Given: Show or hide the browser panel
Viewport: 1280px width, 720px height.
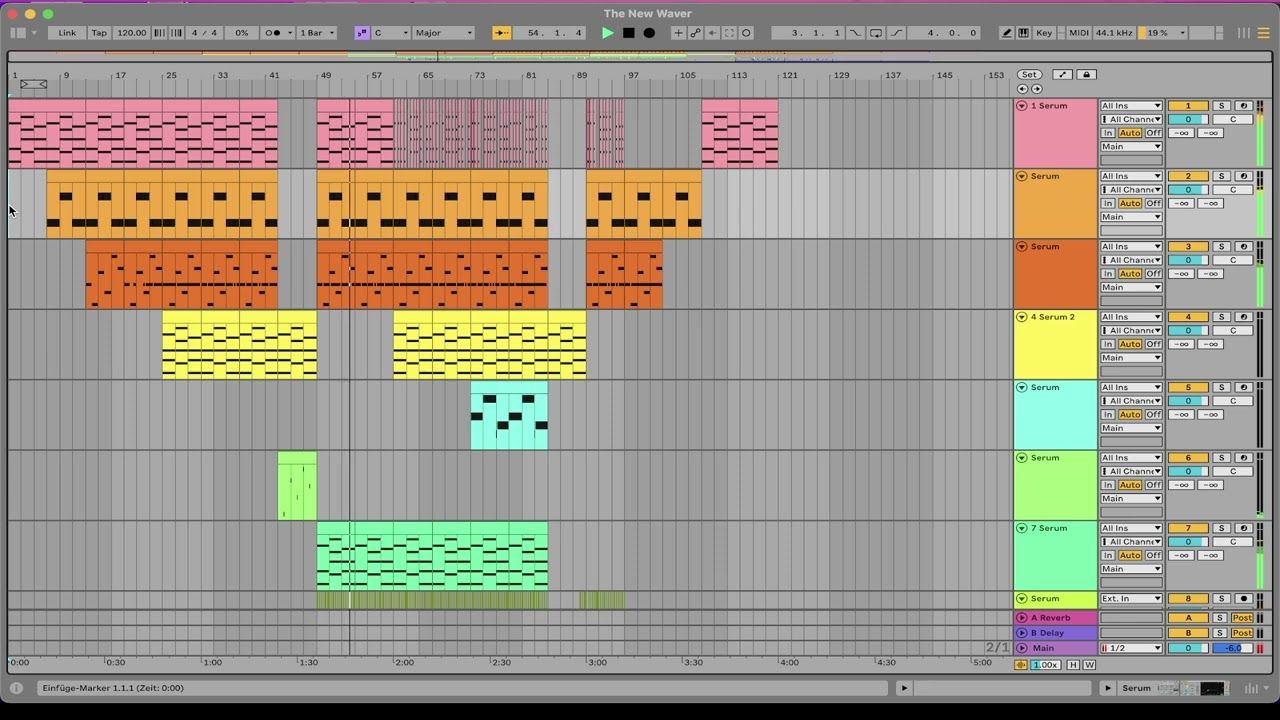Looking at the screenshot, I should 17,33.
